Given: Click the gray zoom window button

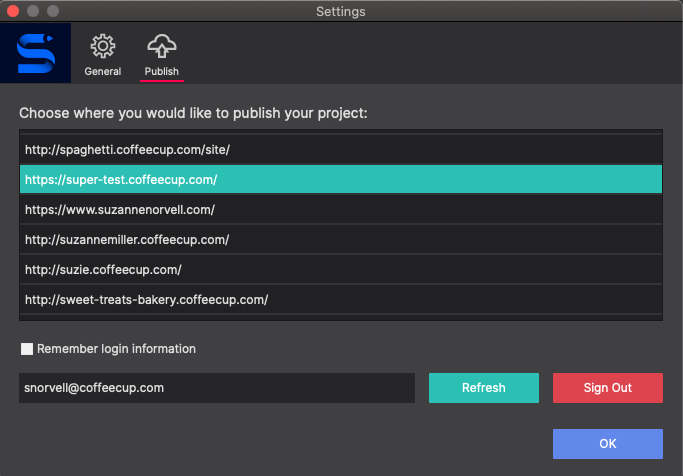Looking at the screenshot, I should [x=53, y=11].
